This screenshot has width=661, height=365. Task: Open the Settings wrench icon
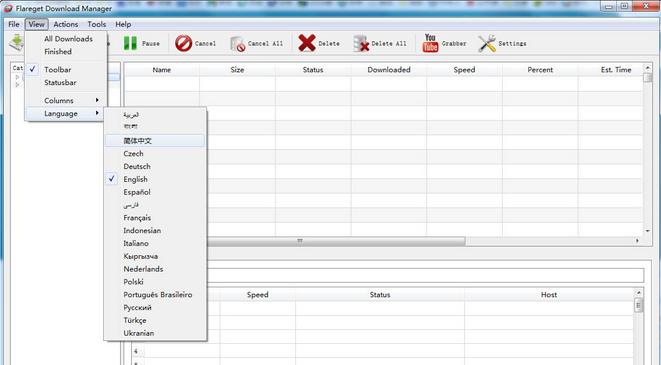pyautogui.click(x=487, y=43)
